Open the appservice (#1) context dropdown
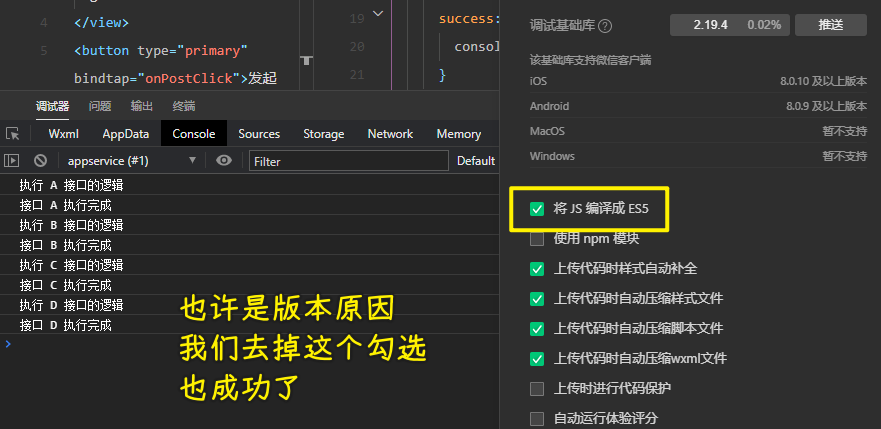 [x=133, y=161]
